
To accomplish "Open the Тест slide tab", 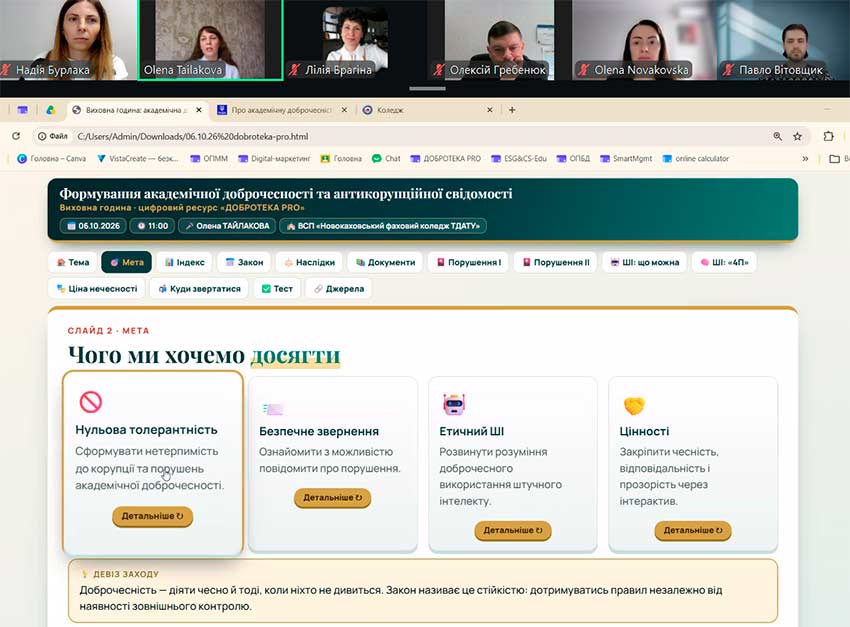I will point(277,288).
